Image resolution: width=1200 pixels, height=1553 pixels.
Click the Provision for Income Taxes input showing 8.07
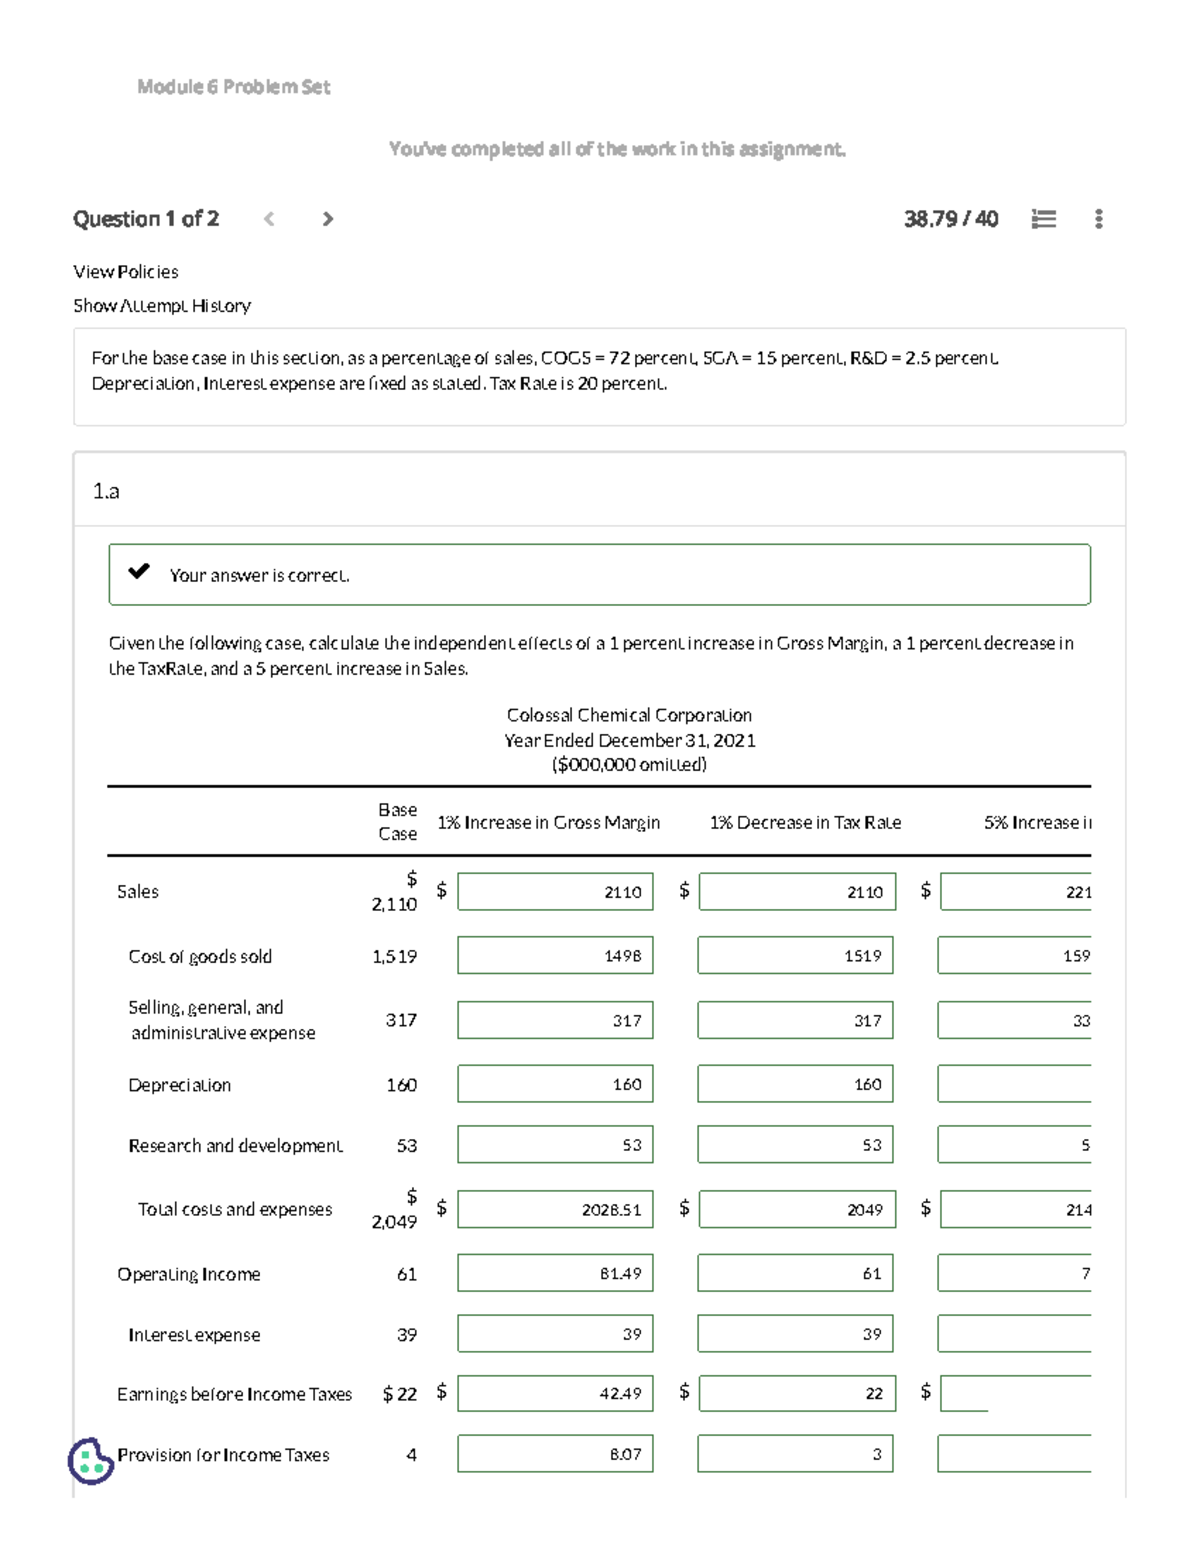pyautogui.click(x=554, y=1453)
